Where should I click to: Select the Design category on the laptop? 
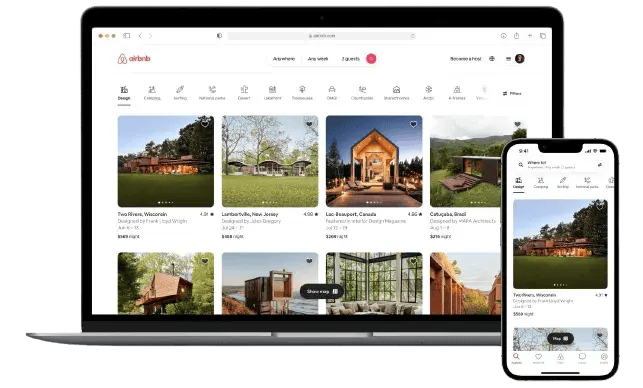pos(124,93)
